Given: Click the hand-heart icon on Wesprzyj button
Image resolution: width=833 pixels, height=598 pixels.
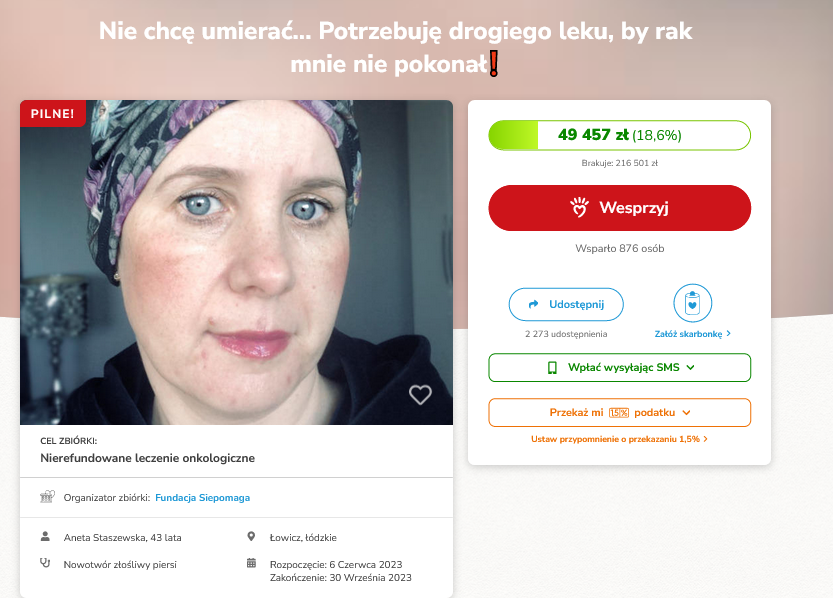Looking at the screenshot, I should (x=580, y=207).
